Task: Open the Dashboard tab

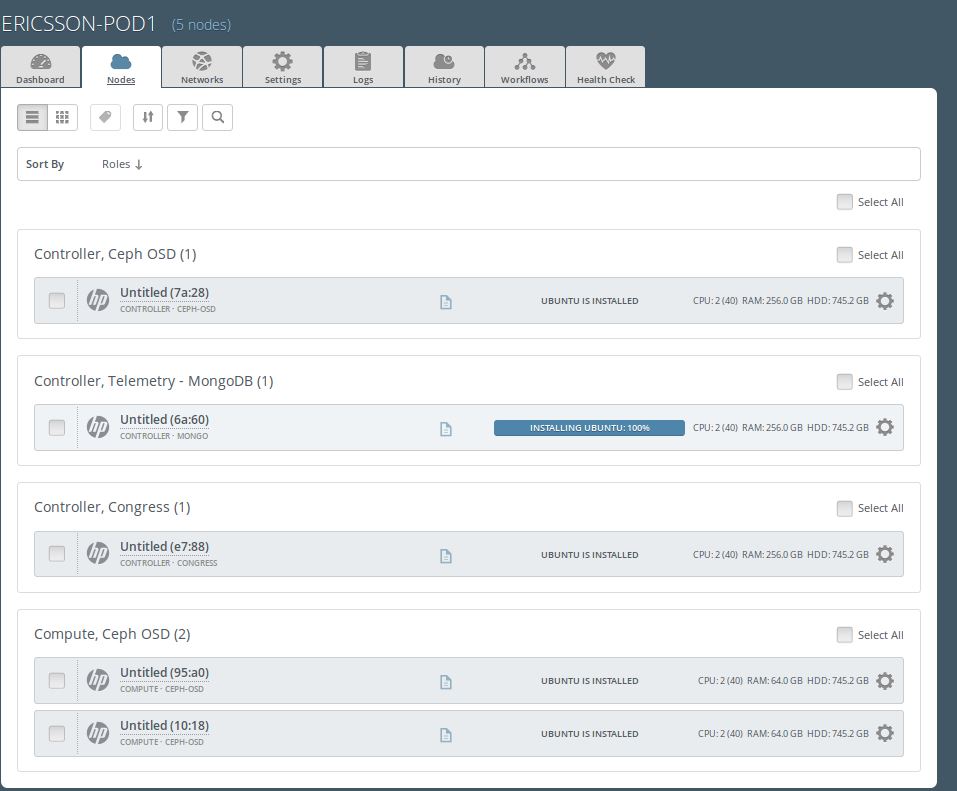Action: pos(40,67)
